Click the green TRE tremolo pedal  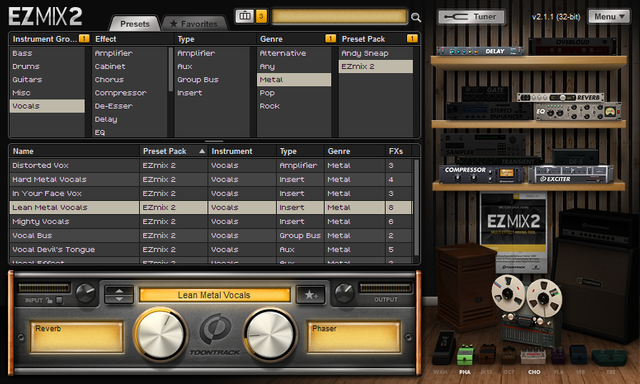tap(609, 357)
